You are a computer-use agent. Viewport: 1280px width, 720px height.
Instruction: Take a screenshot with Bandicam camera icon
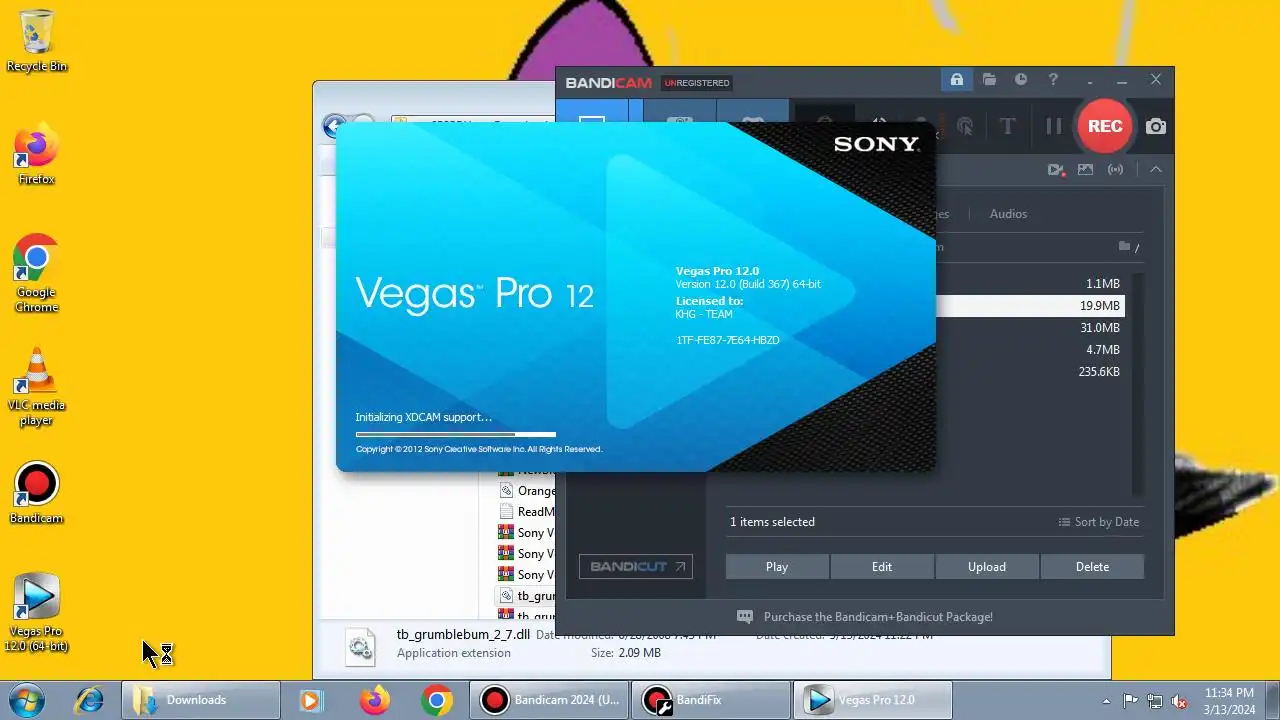pyautogui.click(x=1156, y=126)
